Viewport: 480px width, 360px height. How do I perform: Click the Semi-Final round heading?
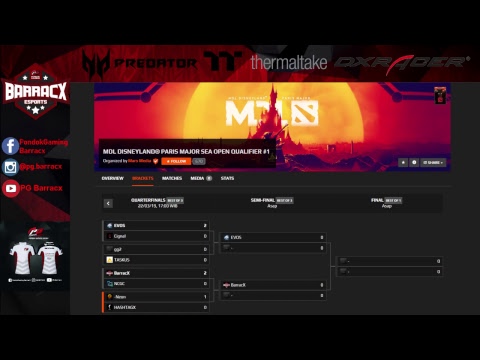pos(263,200)
